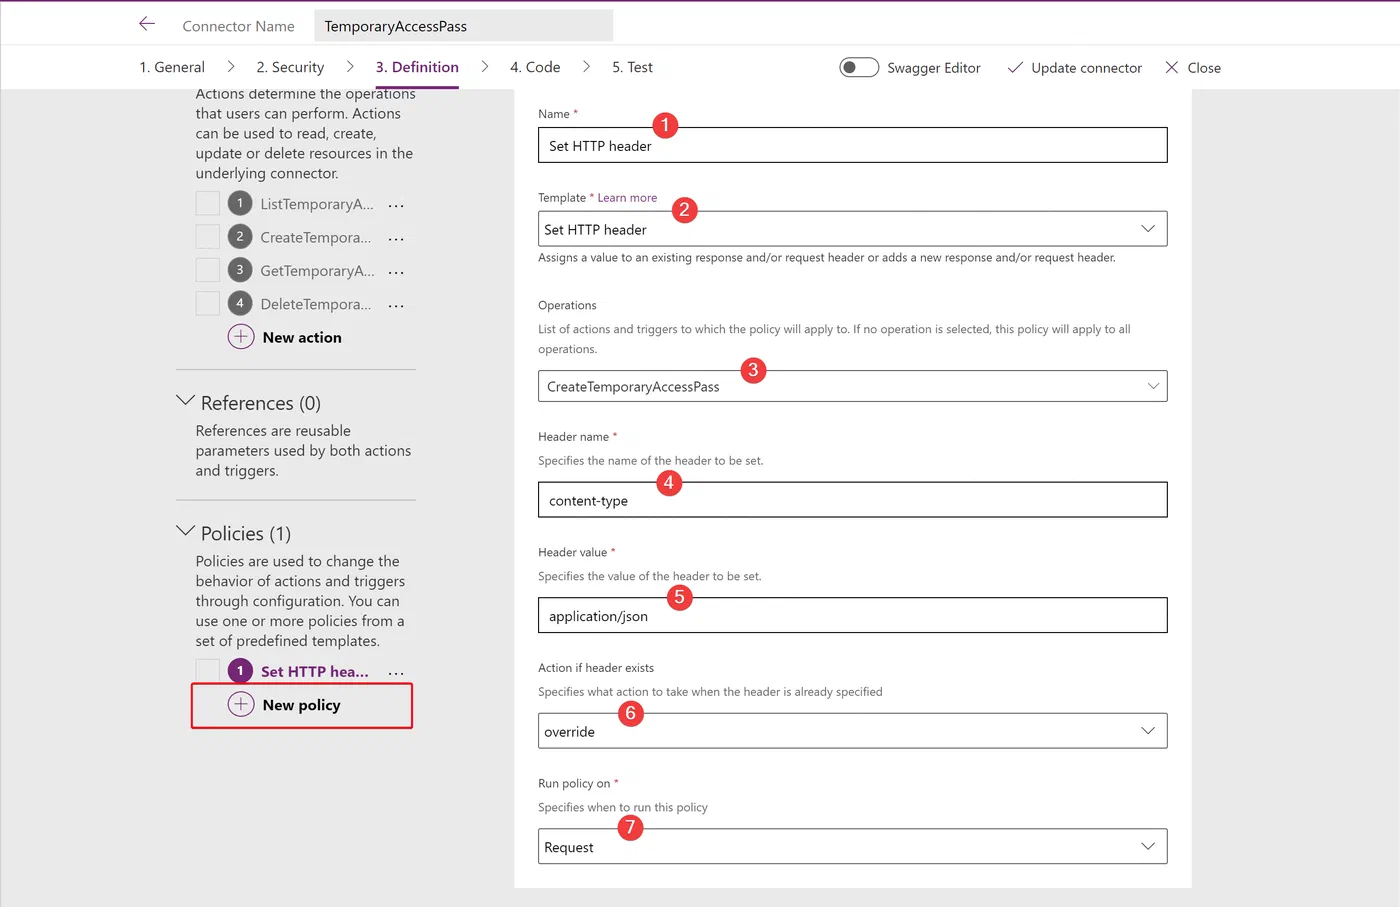Screen dimensions: 1400x907
Task: Select numbered badge 1 of ListTemporaryA...
Action: coord(240,203)
